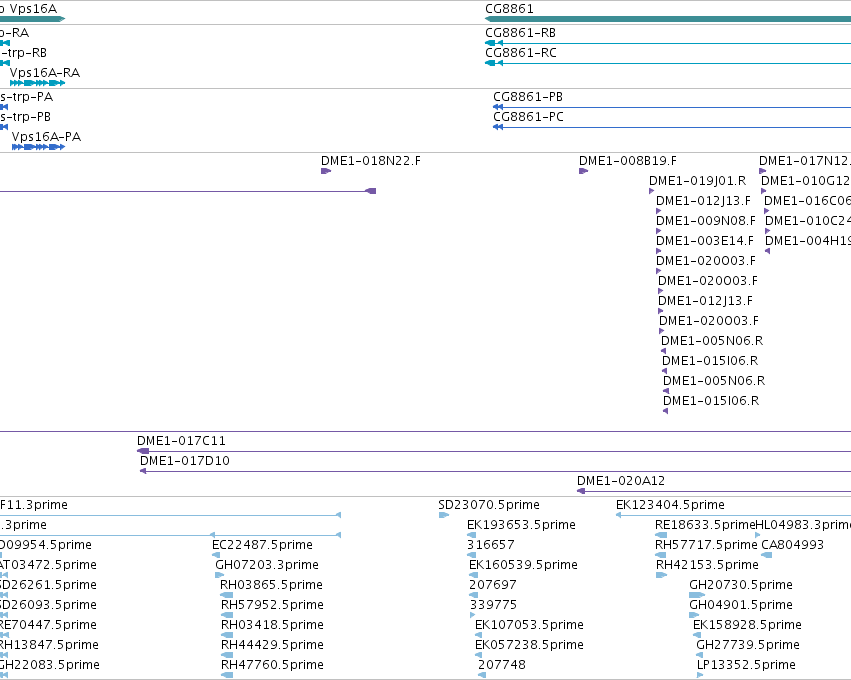Click the RH03865.5prime label
Viewport: 851px width, 680px height.
[271, 585]
